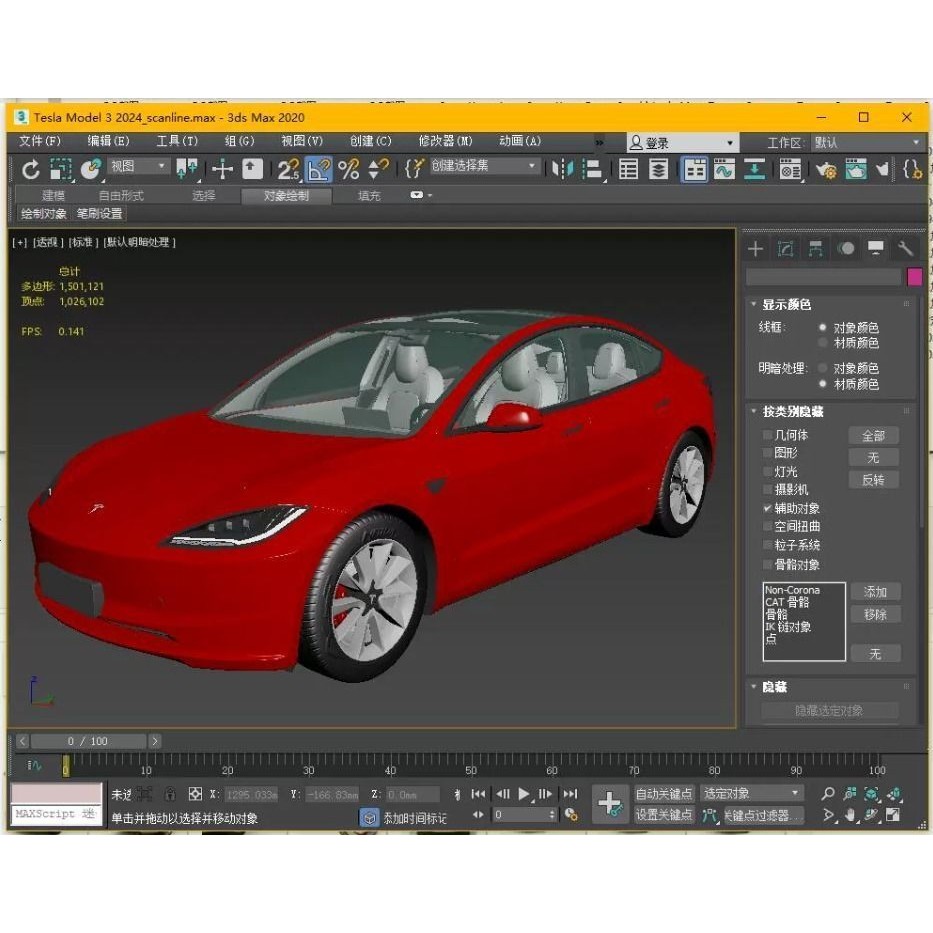Switch to the 建模 ribbon tab

[x=53, y=195]
